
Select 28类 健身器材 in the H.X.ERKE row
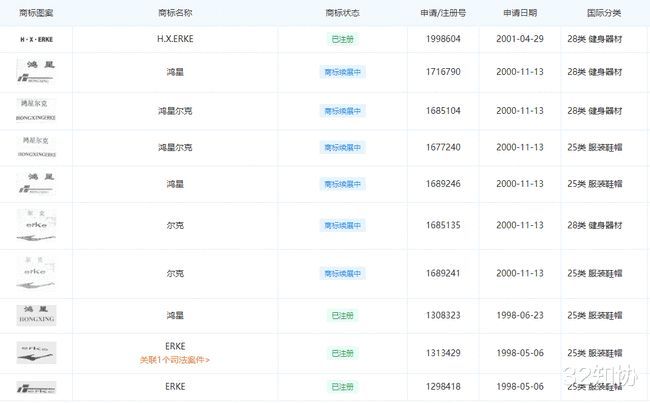tap(595, 39)
